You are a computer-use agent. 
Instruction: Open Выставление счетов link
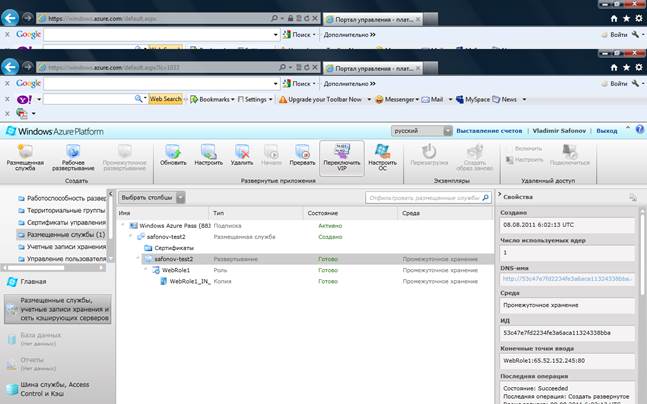[489, 130]
